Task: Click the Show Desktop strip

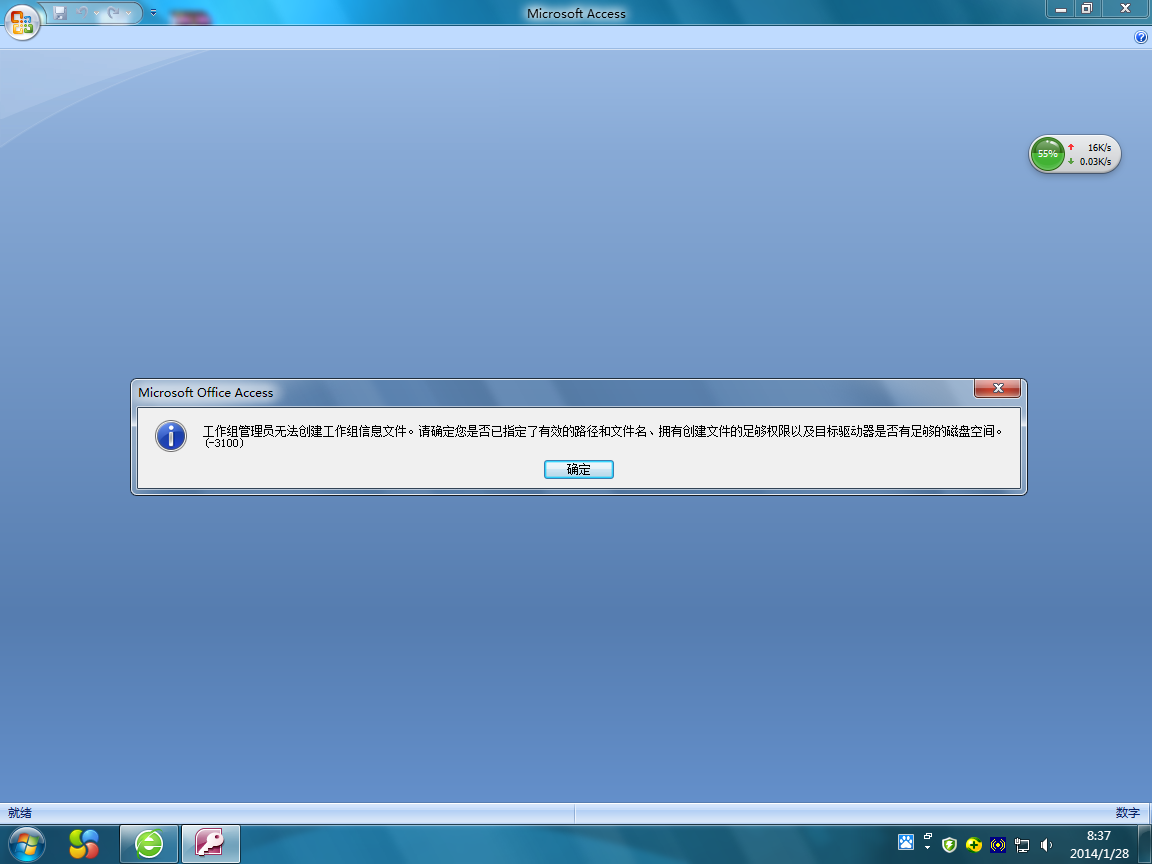Action: (x=1145, y=844)
